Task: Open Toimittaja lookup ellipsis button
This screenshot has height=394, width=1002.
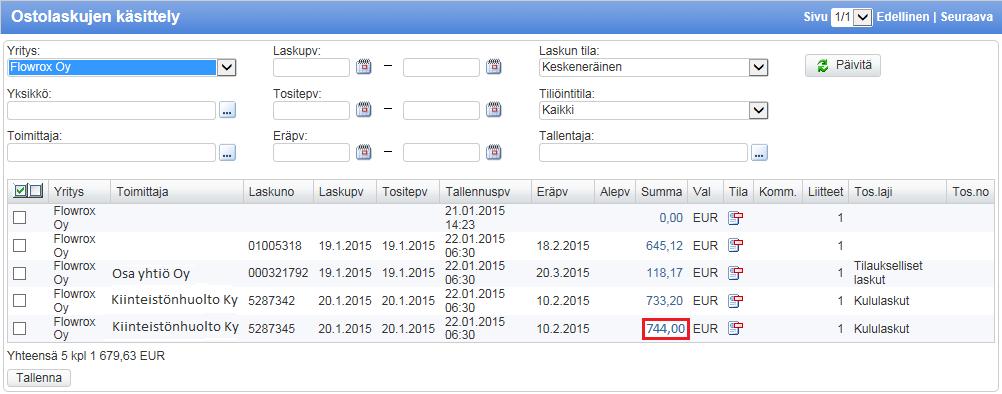Action: pos(228,153)
